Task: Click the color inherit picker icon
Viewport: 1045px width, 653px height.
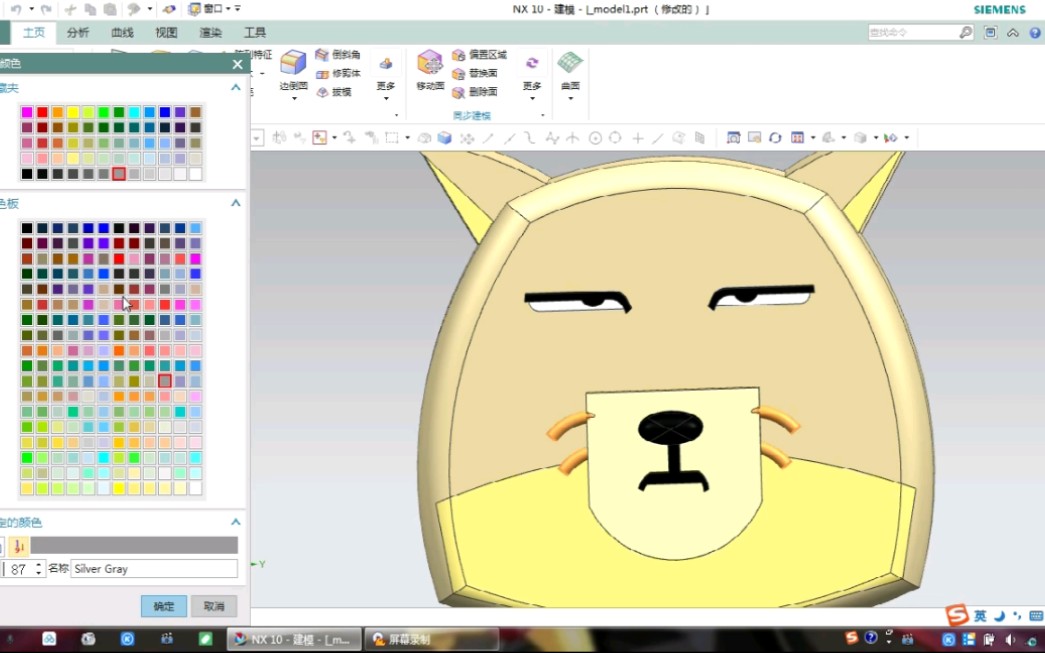Action: pyautogui.click(x=19, y=546)
